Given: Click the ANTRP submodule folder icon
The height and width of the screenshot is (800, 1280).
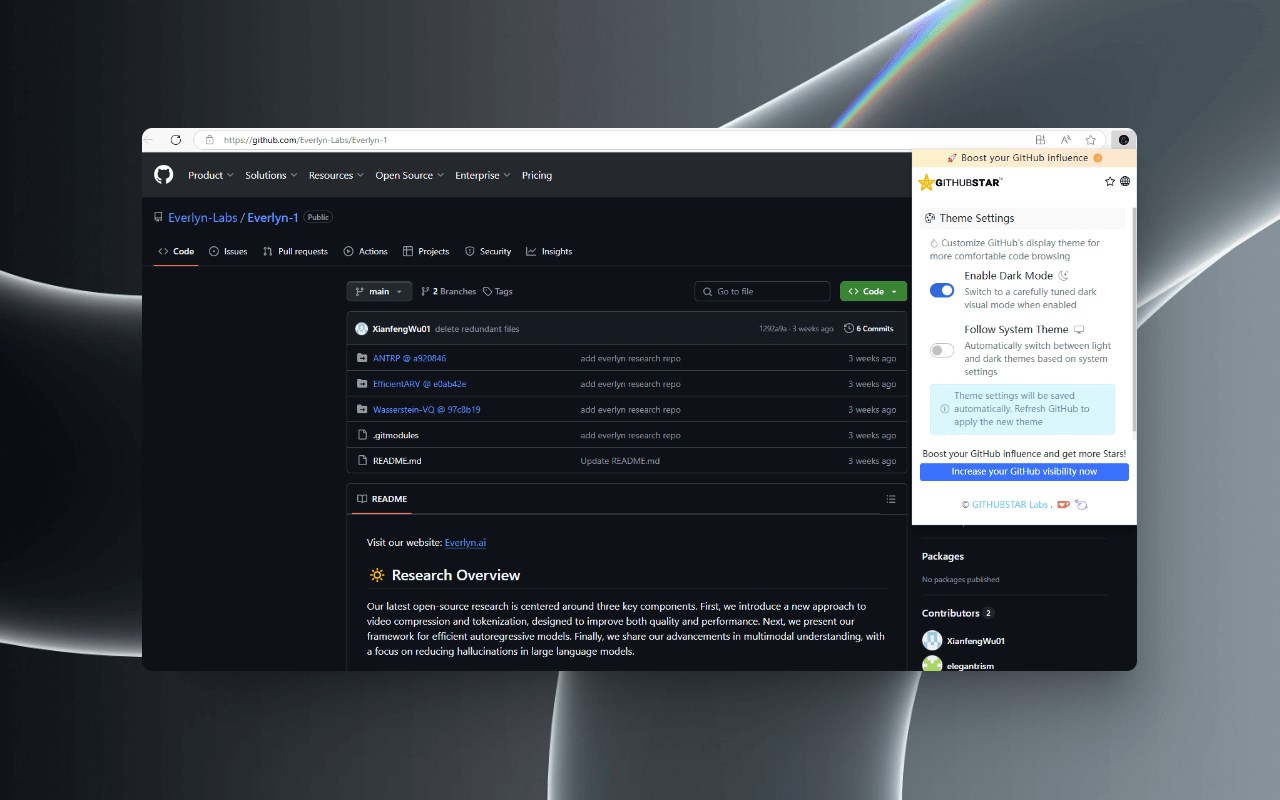Looking at the screenshot, I should (x=363, y=358).
